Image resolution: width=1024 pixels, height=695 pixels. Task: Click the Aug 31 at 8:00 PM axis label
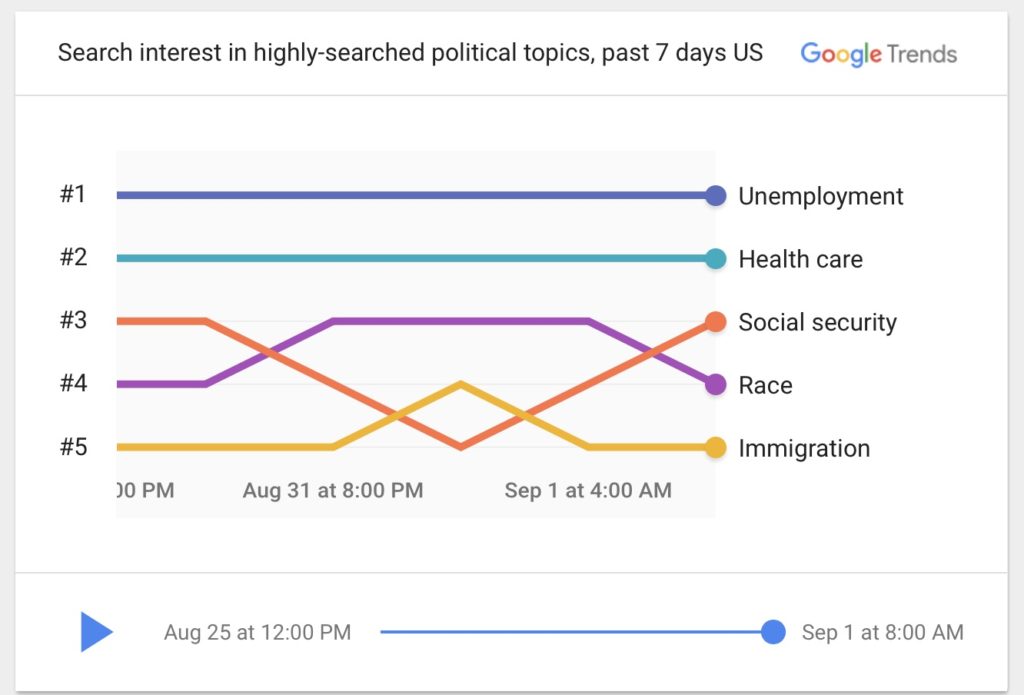[333, 491]
